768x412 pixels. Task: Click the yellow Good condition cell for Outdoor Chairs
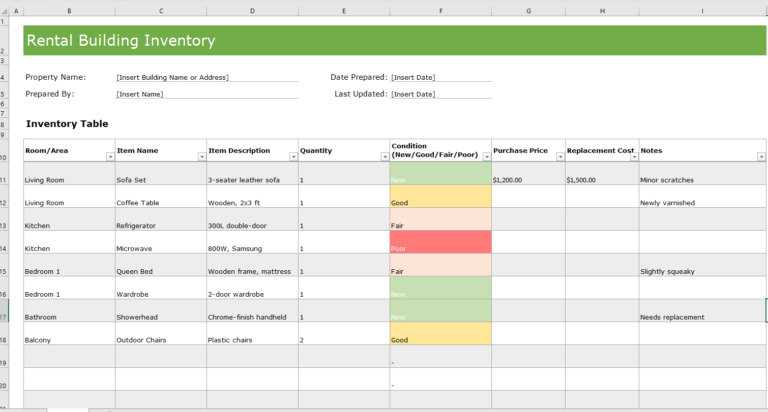tap(440, 334)
